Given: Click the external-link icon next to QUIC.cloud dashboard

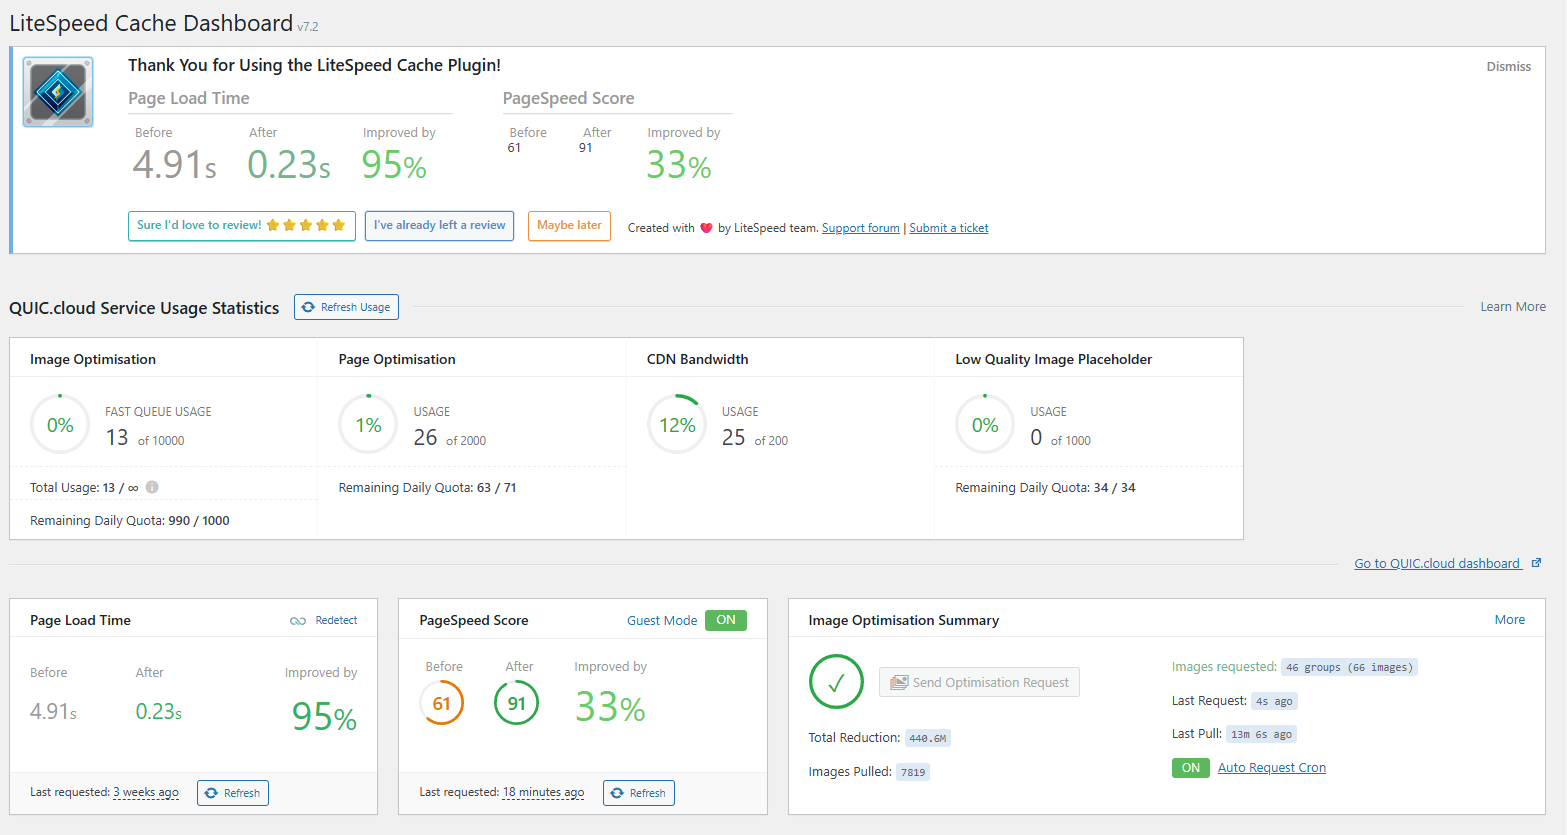Looking at the screenshot, I should tap(1535, 562).
